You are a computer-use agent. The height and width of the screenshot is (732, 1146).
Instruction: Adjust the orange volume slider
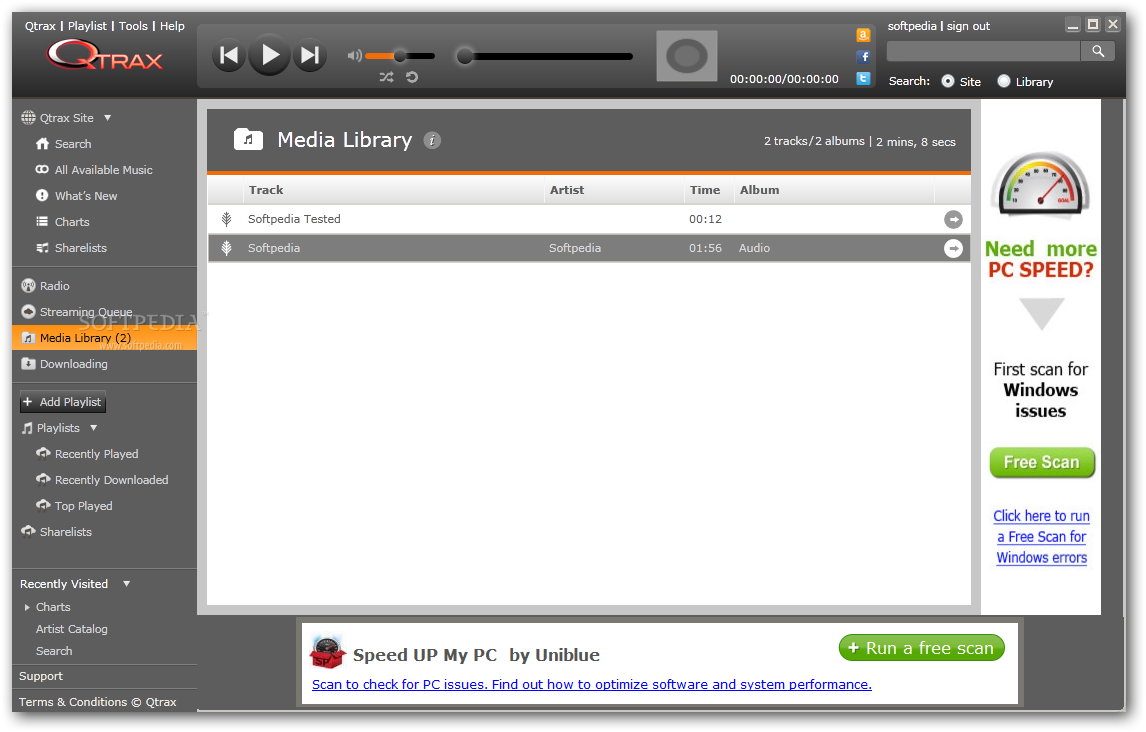coord(400,56)
